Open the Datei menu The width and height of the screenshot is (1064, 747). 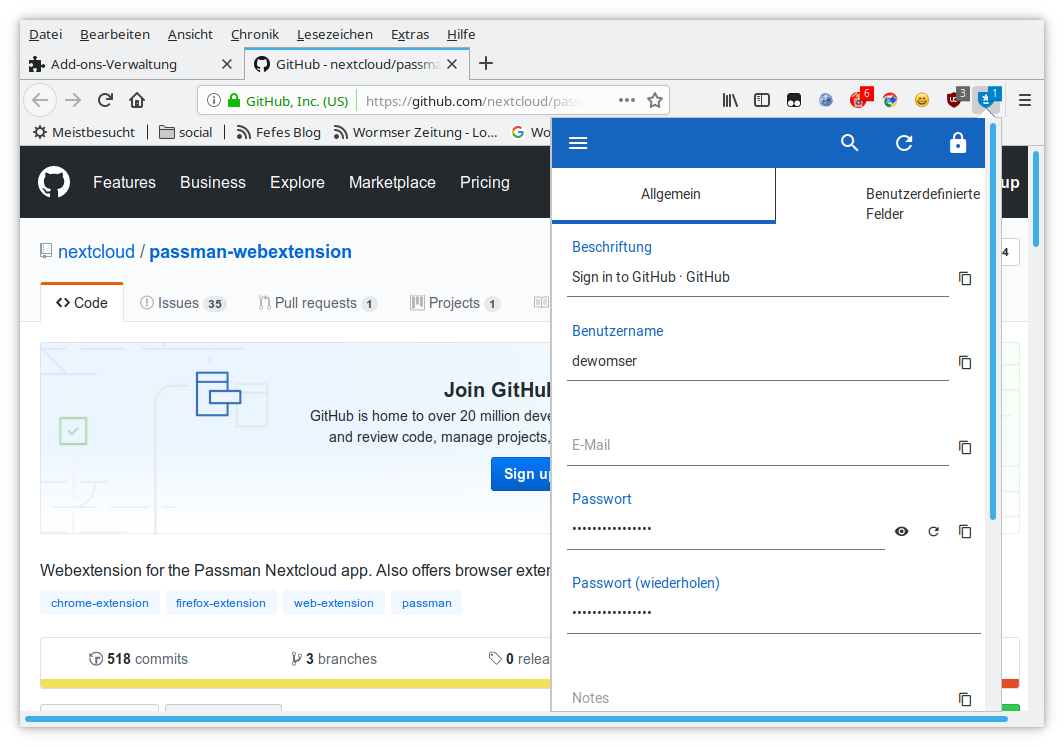point(45,35)
